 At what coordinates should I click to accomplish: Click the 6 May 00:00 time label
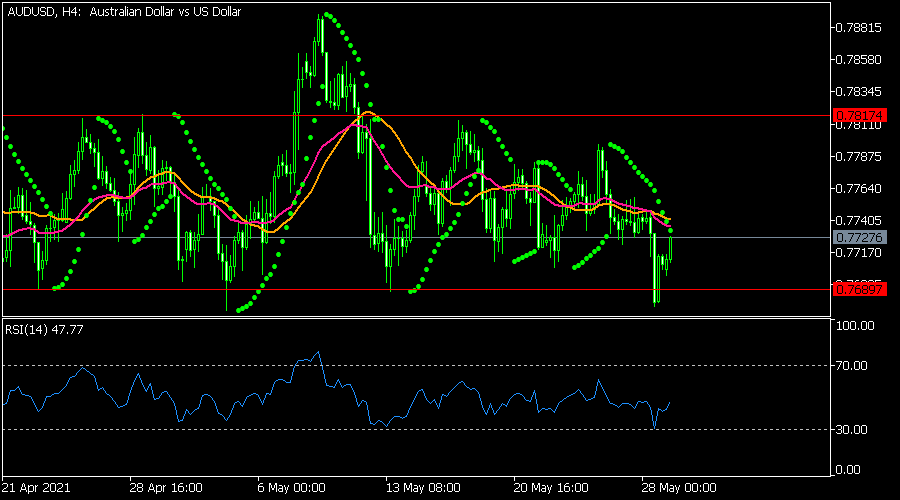292,488
